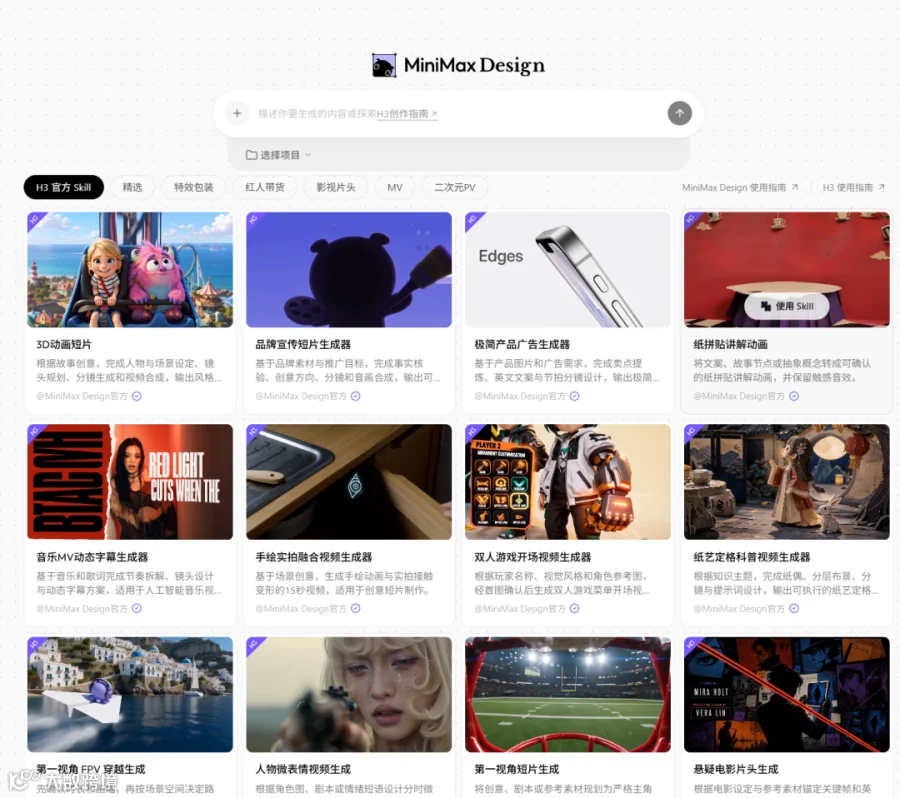Open the 第一视角短片生成 stadium thumbnail
Screen dimensions: 900x798
[568, 695]
